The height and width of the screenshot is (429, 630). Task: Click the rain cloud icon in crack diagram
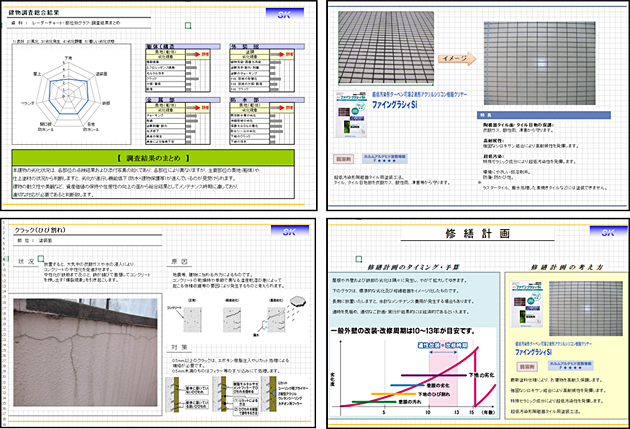[x=297, y=301]
